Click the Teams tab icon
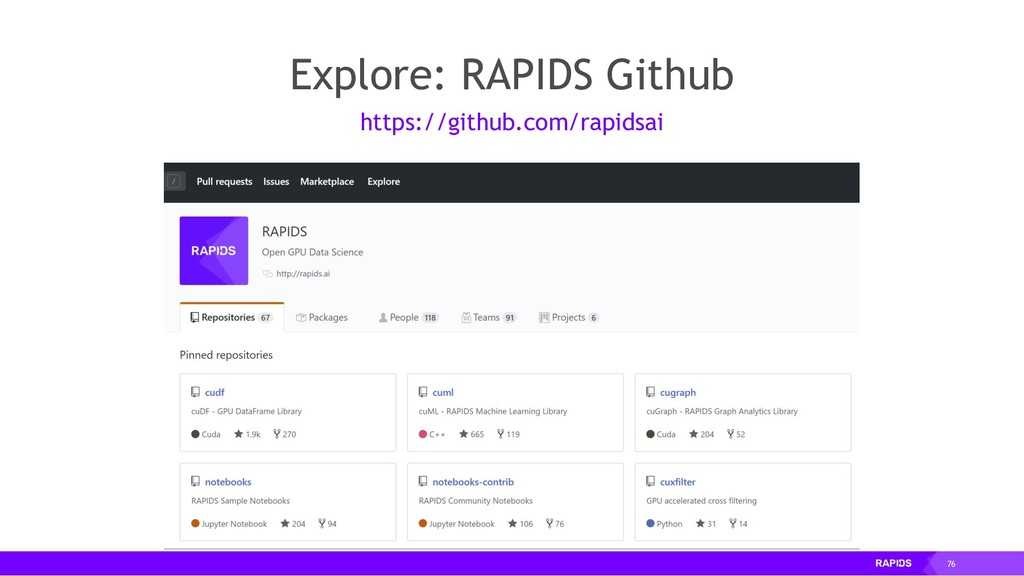 [x=466, y=317]
